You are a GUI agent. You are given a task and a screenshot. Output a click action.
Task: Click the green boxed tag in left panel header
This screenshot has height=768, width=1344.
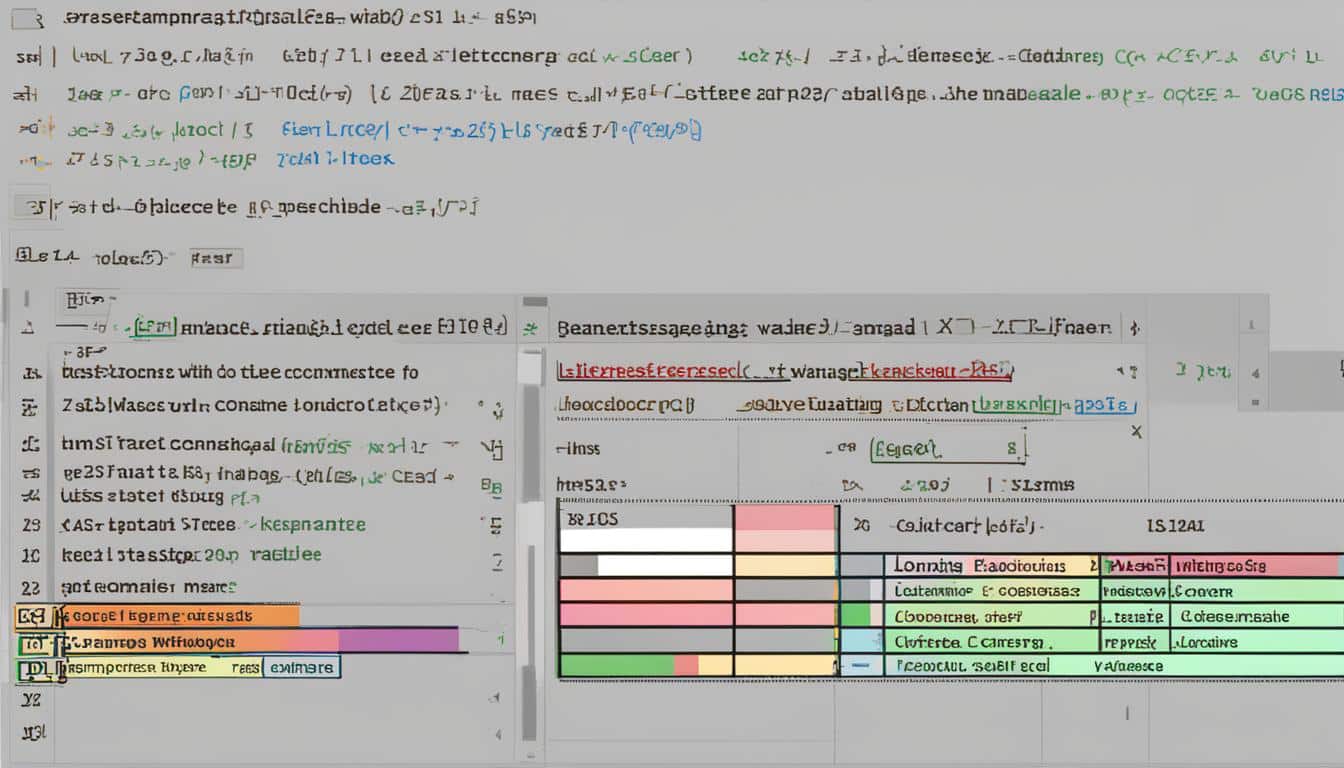click(155, 326)
